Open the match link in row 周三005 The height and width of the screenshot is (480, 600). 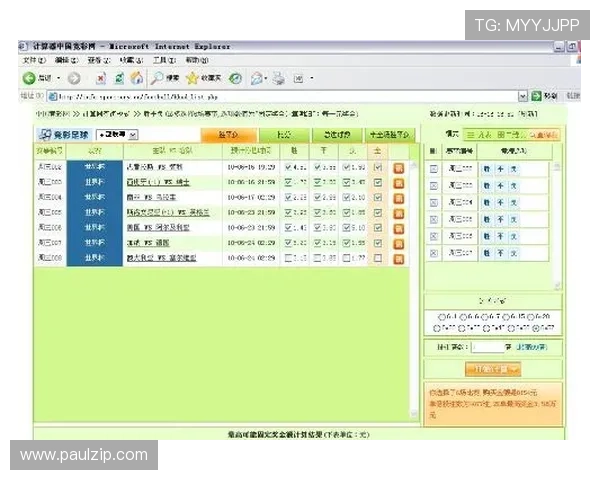(x=168, y=212)
